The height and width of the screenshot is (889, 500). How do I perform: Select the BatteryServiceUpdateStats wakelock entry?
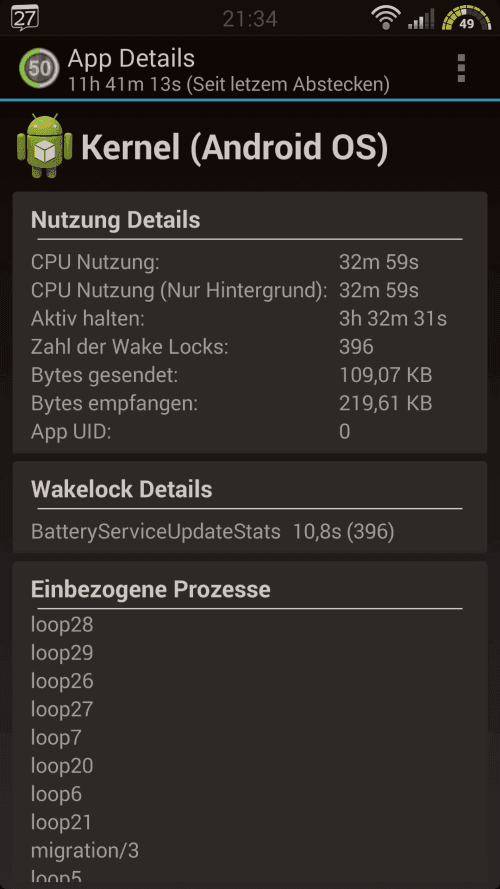pos(213,532)
